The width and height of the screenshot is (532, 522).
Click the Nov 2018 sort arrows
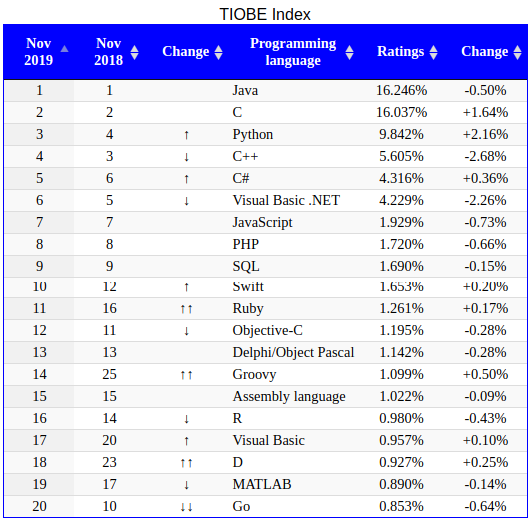[x=135, y=52]
